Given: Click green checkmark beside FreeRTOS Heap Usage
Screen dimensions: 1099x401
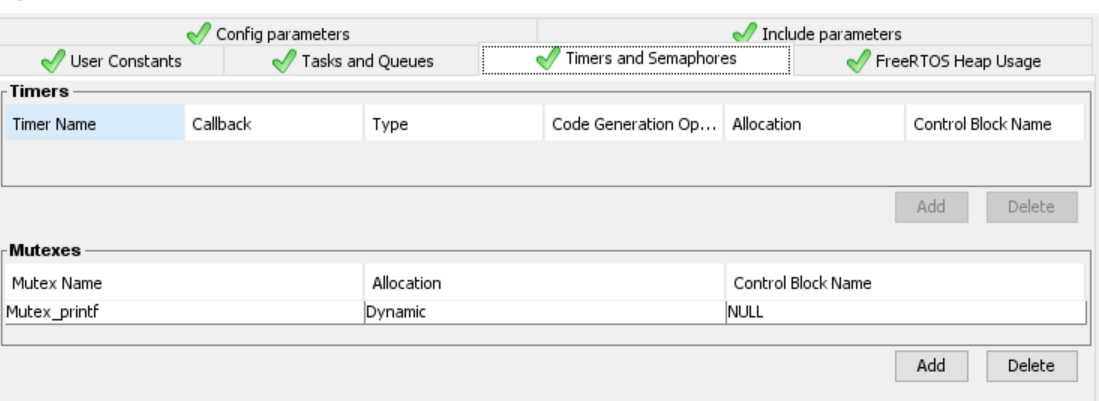Looking at the screenshot, I should 858,62.
